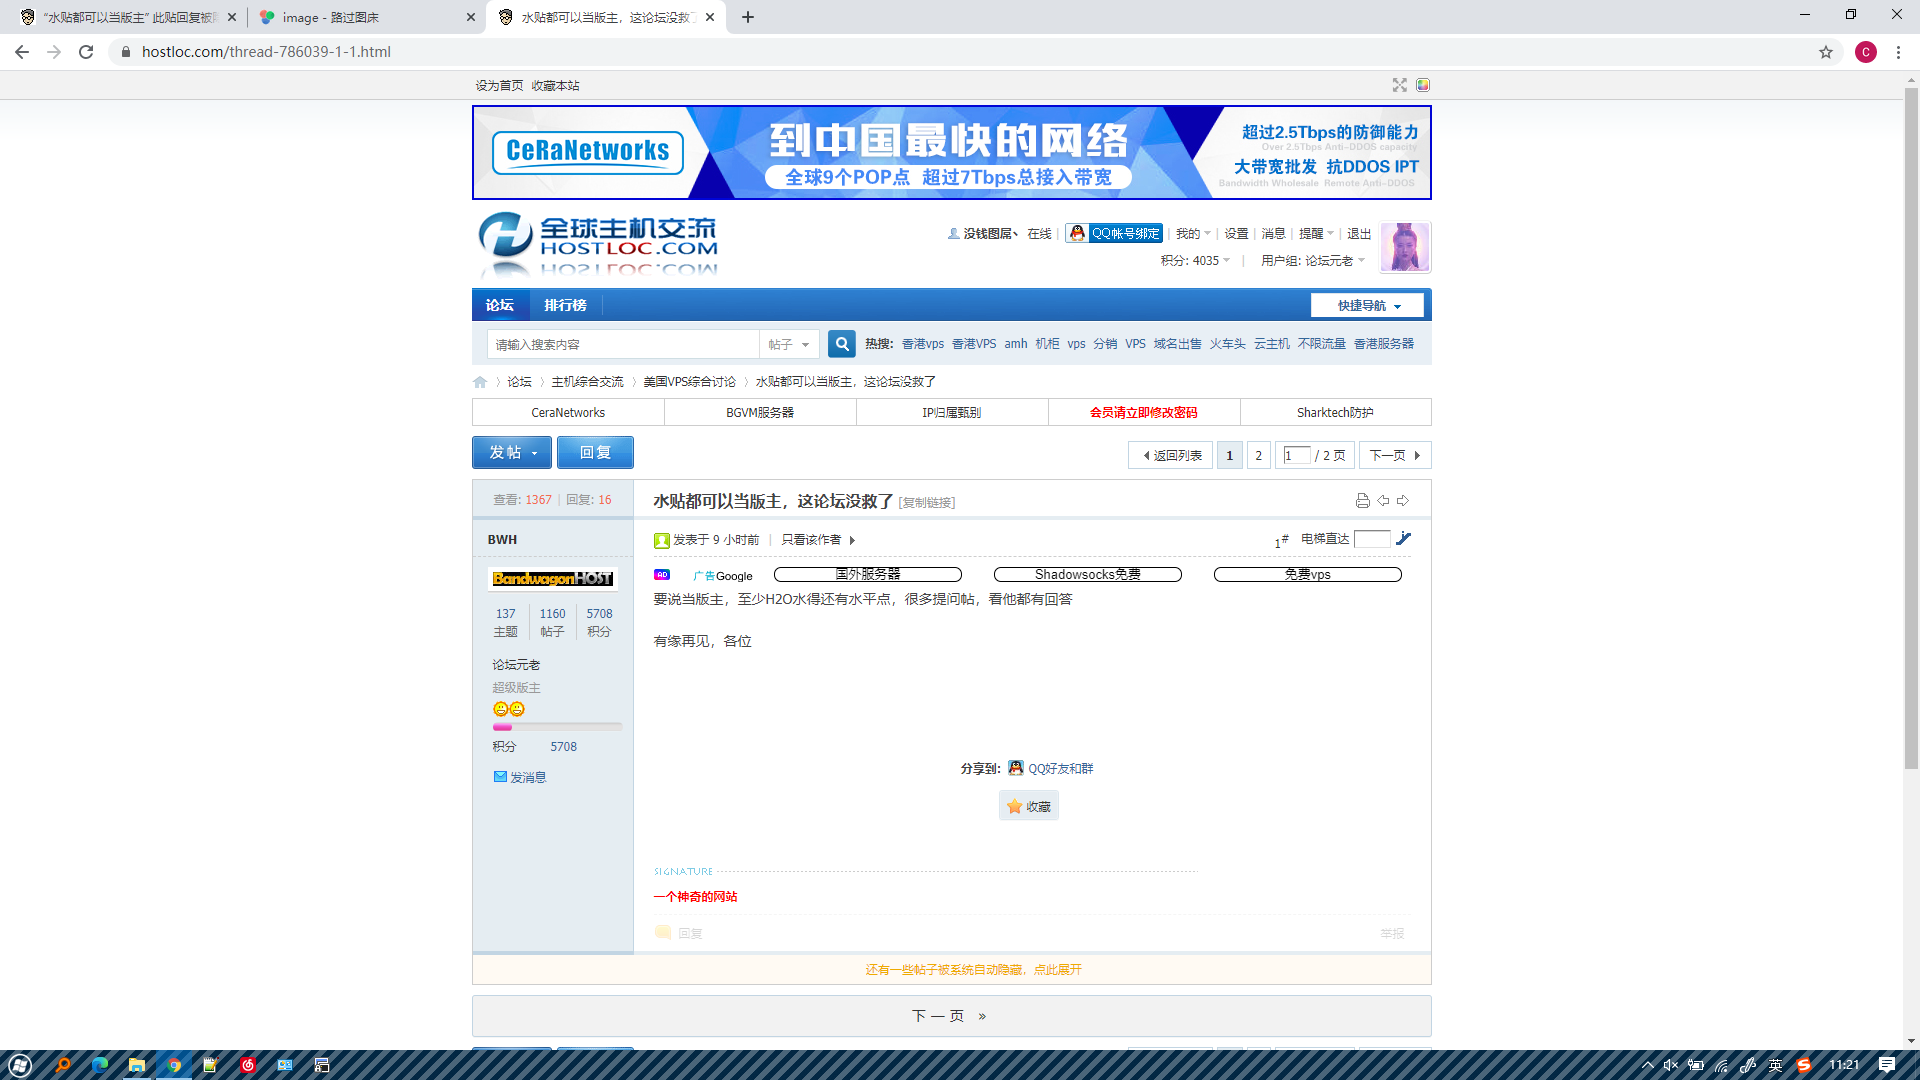1920x1080 pixels.
Task: Open Chrome from the Windows taskbar
Action: (174, 1065)
